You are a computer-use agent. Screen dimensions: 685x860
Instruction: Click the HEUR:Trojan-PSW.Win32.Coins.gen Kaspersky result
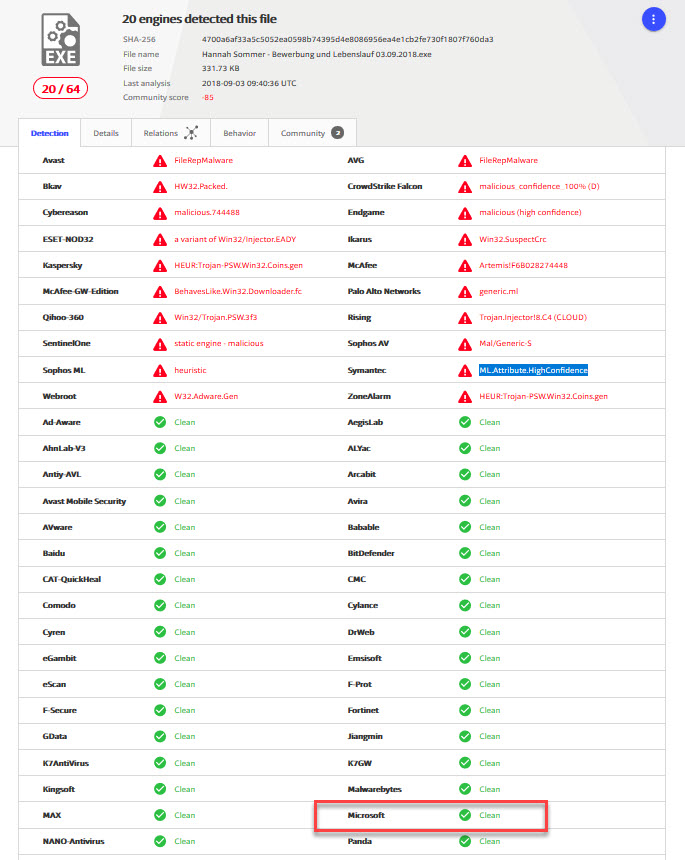[239, 265]
